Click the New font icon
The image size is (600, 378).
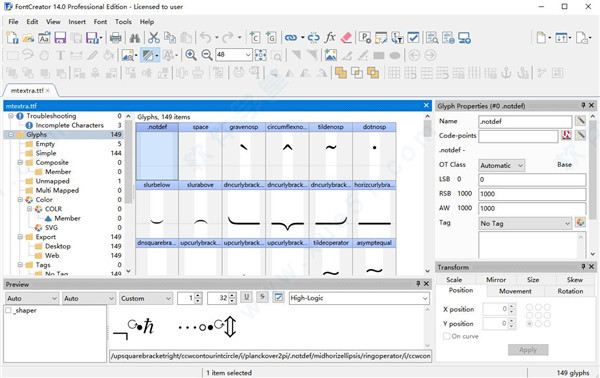click(x=12, y=38)
